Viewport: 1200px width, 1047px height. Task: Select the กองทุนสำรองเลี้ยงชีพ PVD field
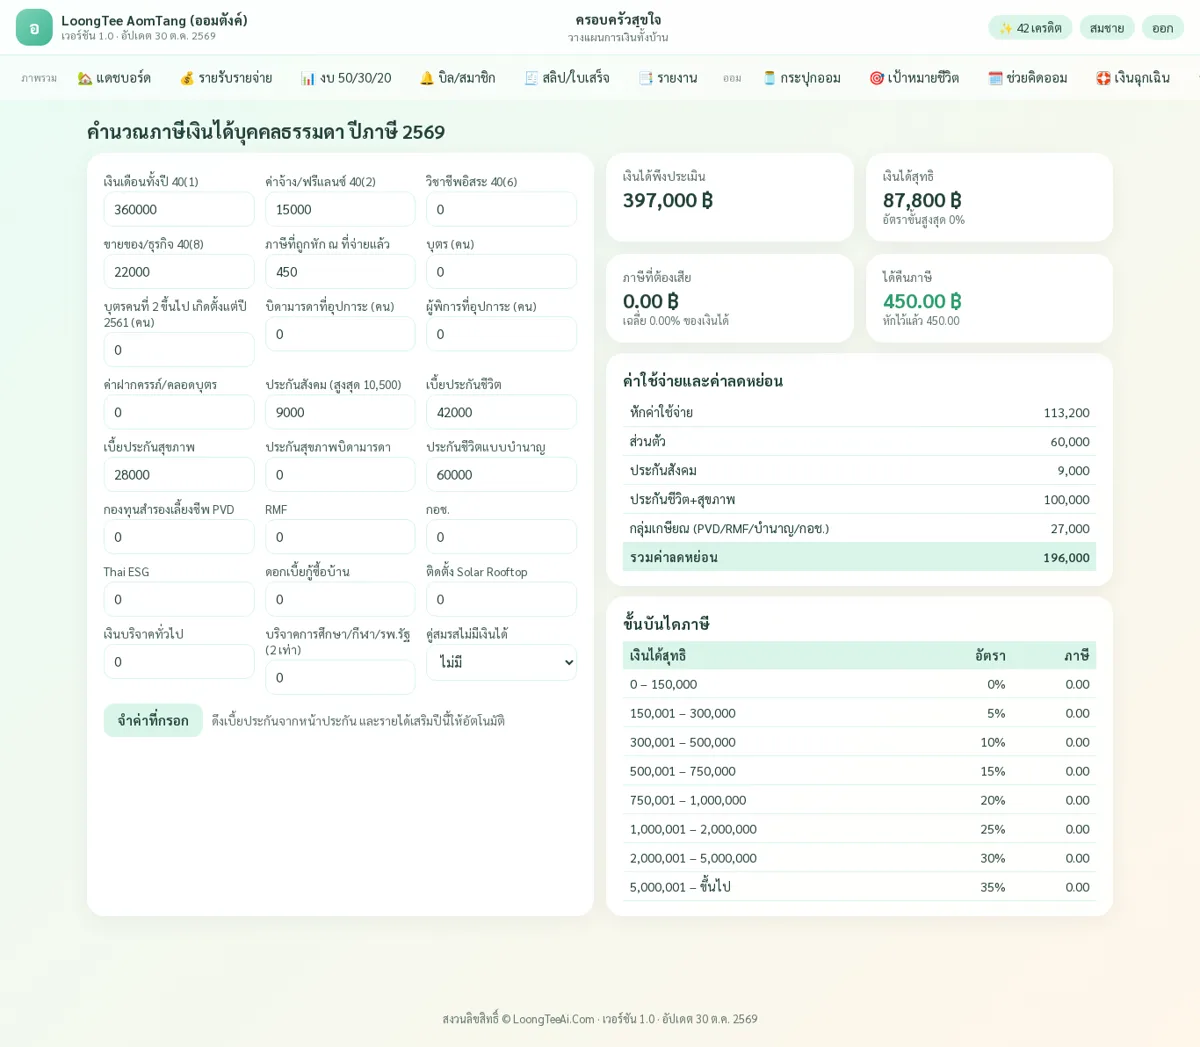point(179,537)
